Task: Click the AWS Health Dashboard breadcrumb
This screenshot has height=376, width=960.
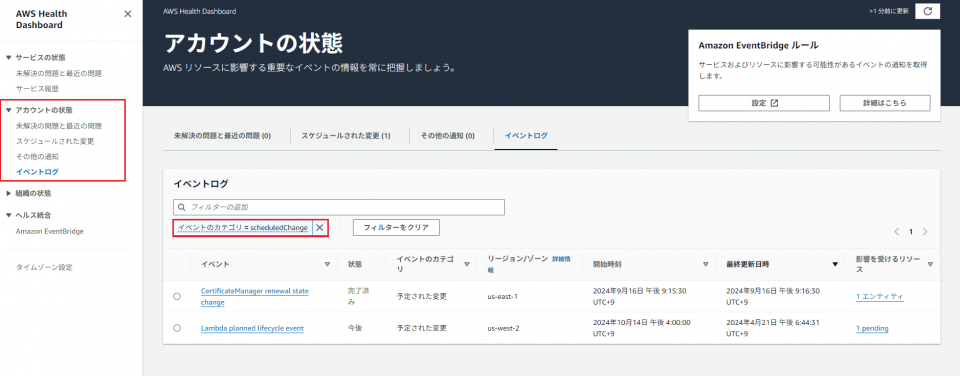Action: coord(200,11)
